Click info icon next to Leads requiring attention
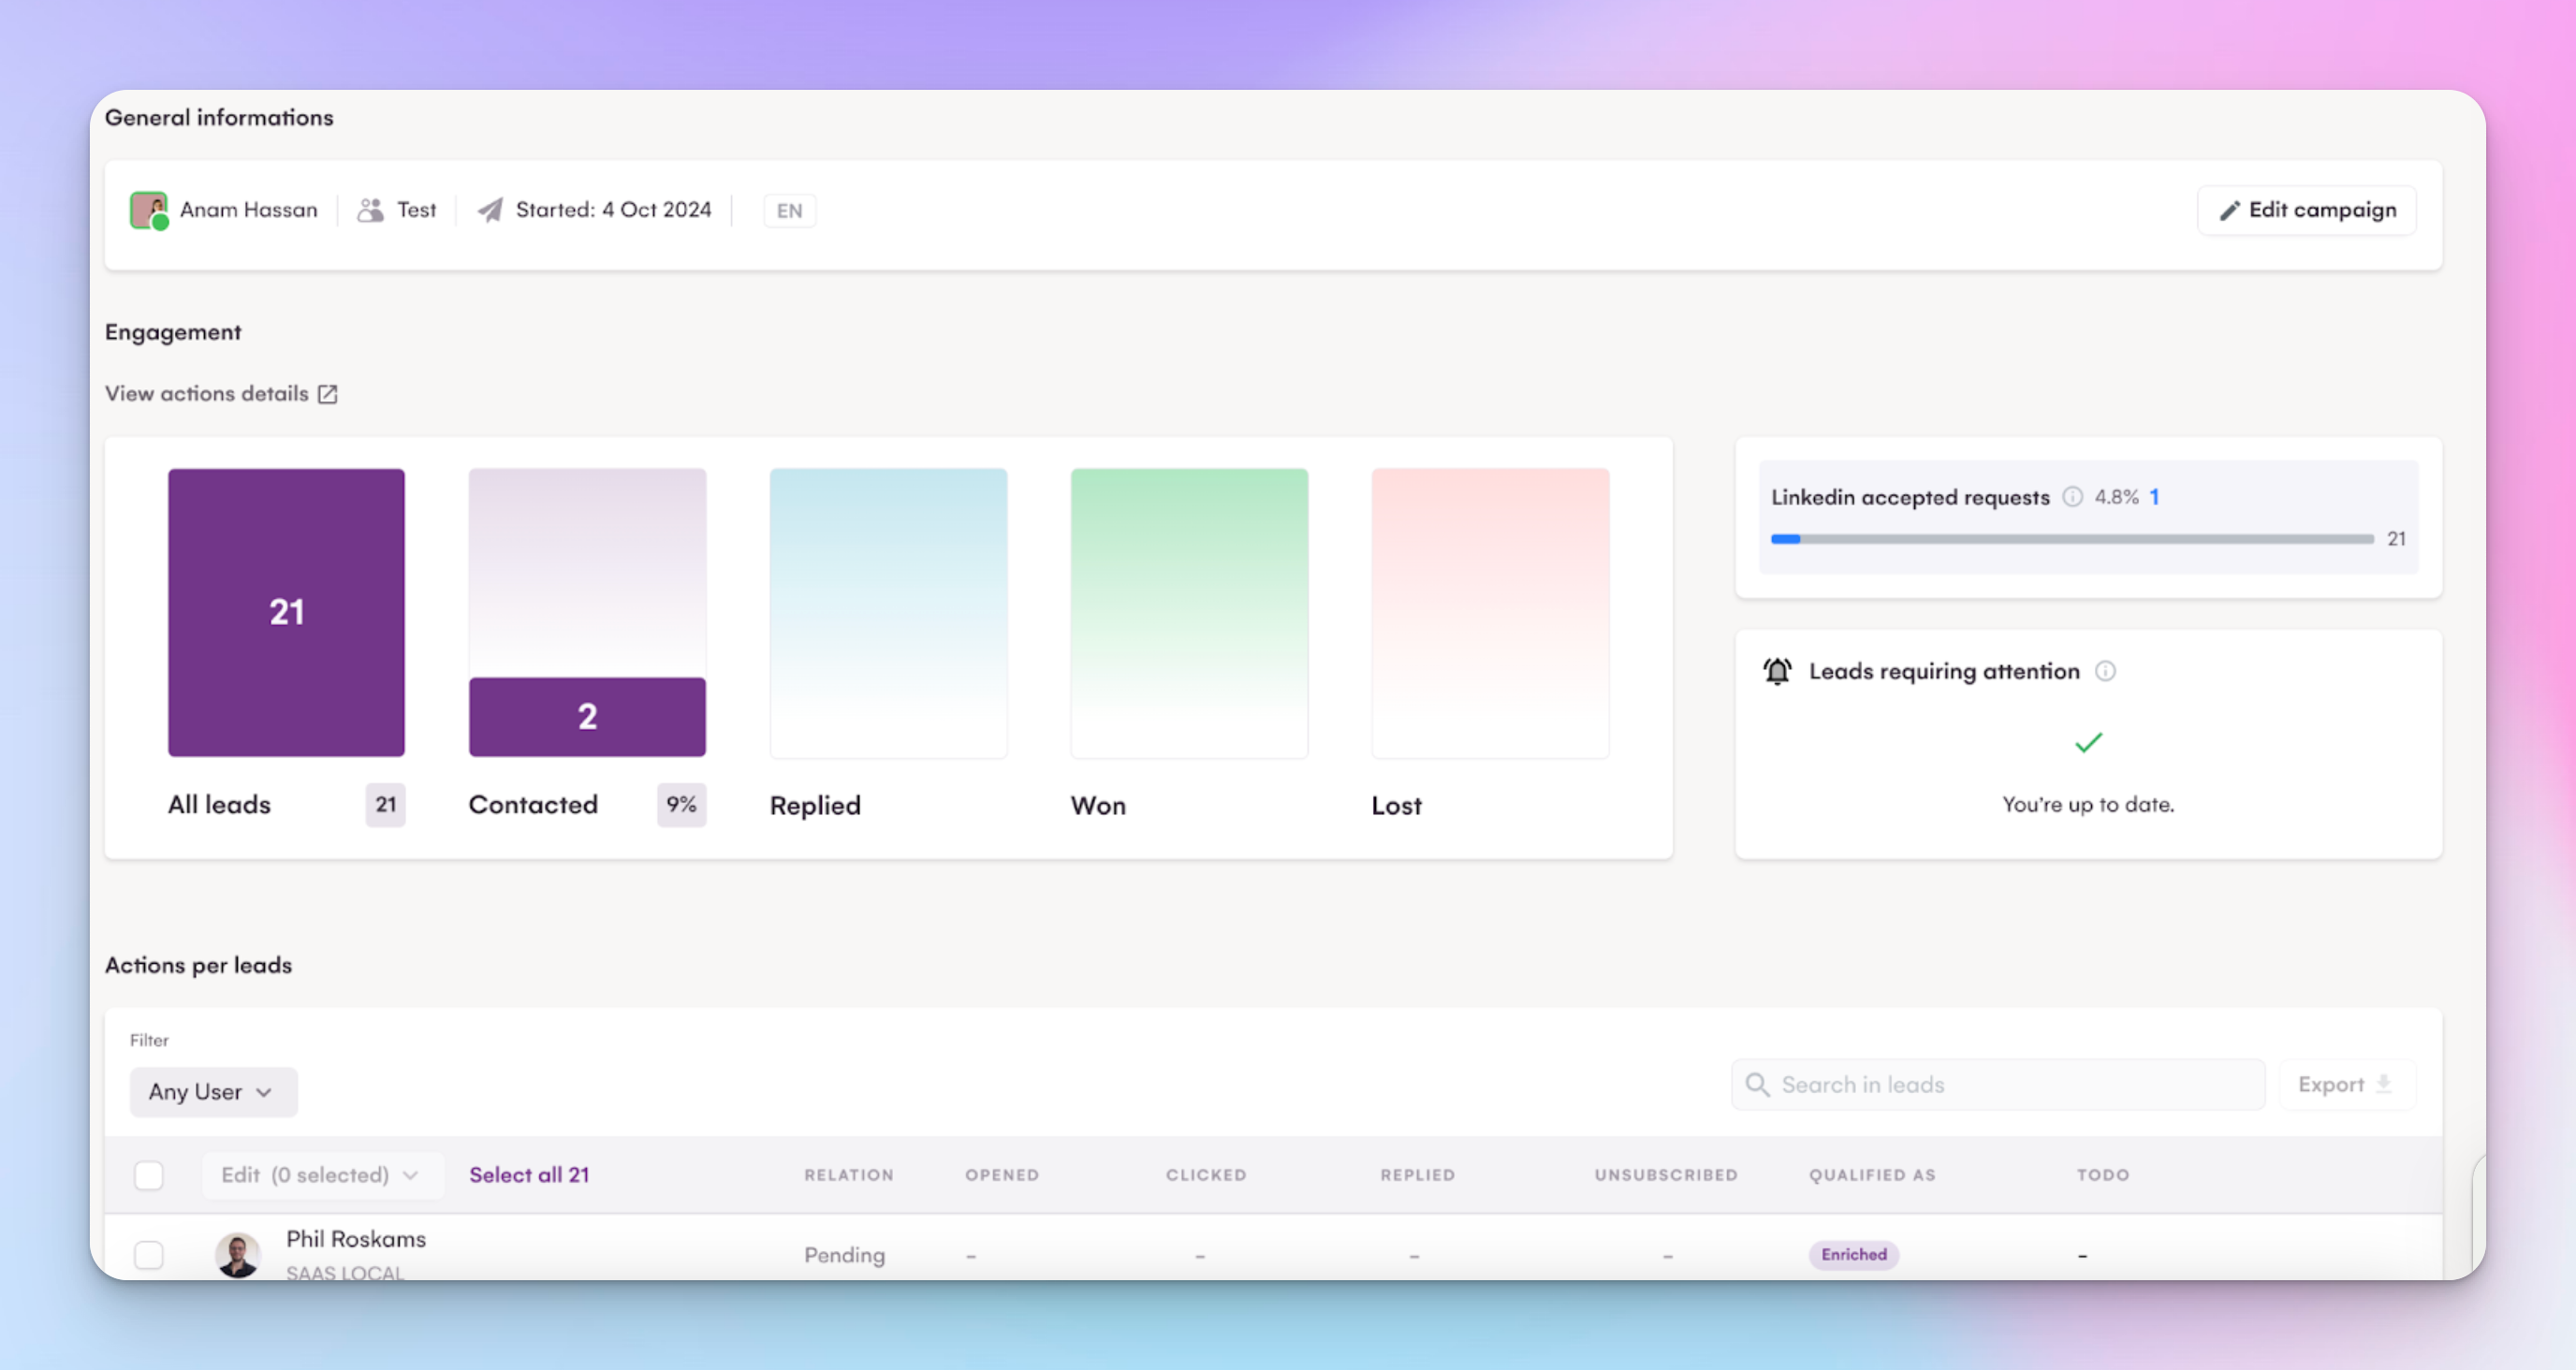This screenshot has height=1370, width=2576. [2105, 671]
